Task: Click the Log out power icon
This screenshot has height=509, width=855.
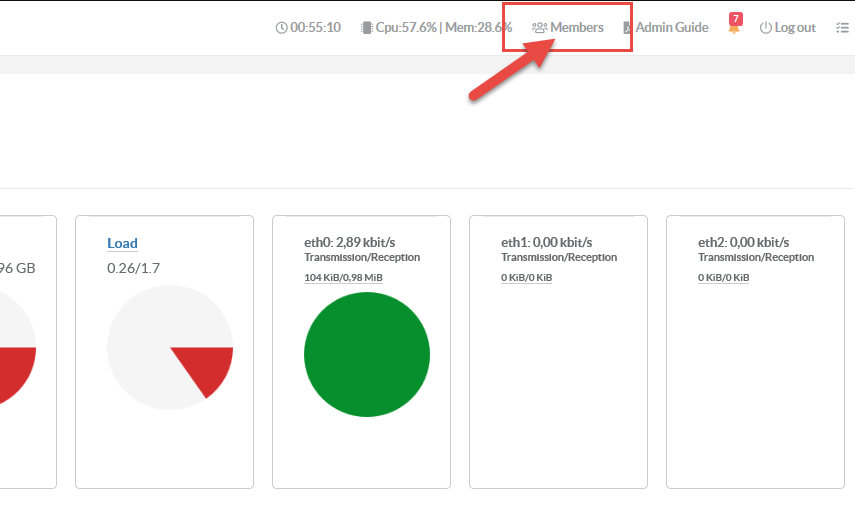Action: [766, 28]
